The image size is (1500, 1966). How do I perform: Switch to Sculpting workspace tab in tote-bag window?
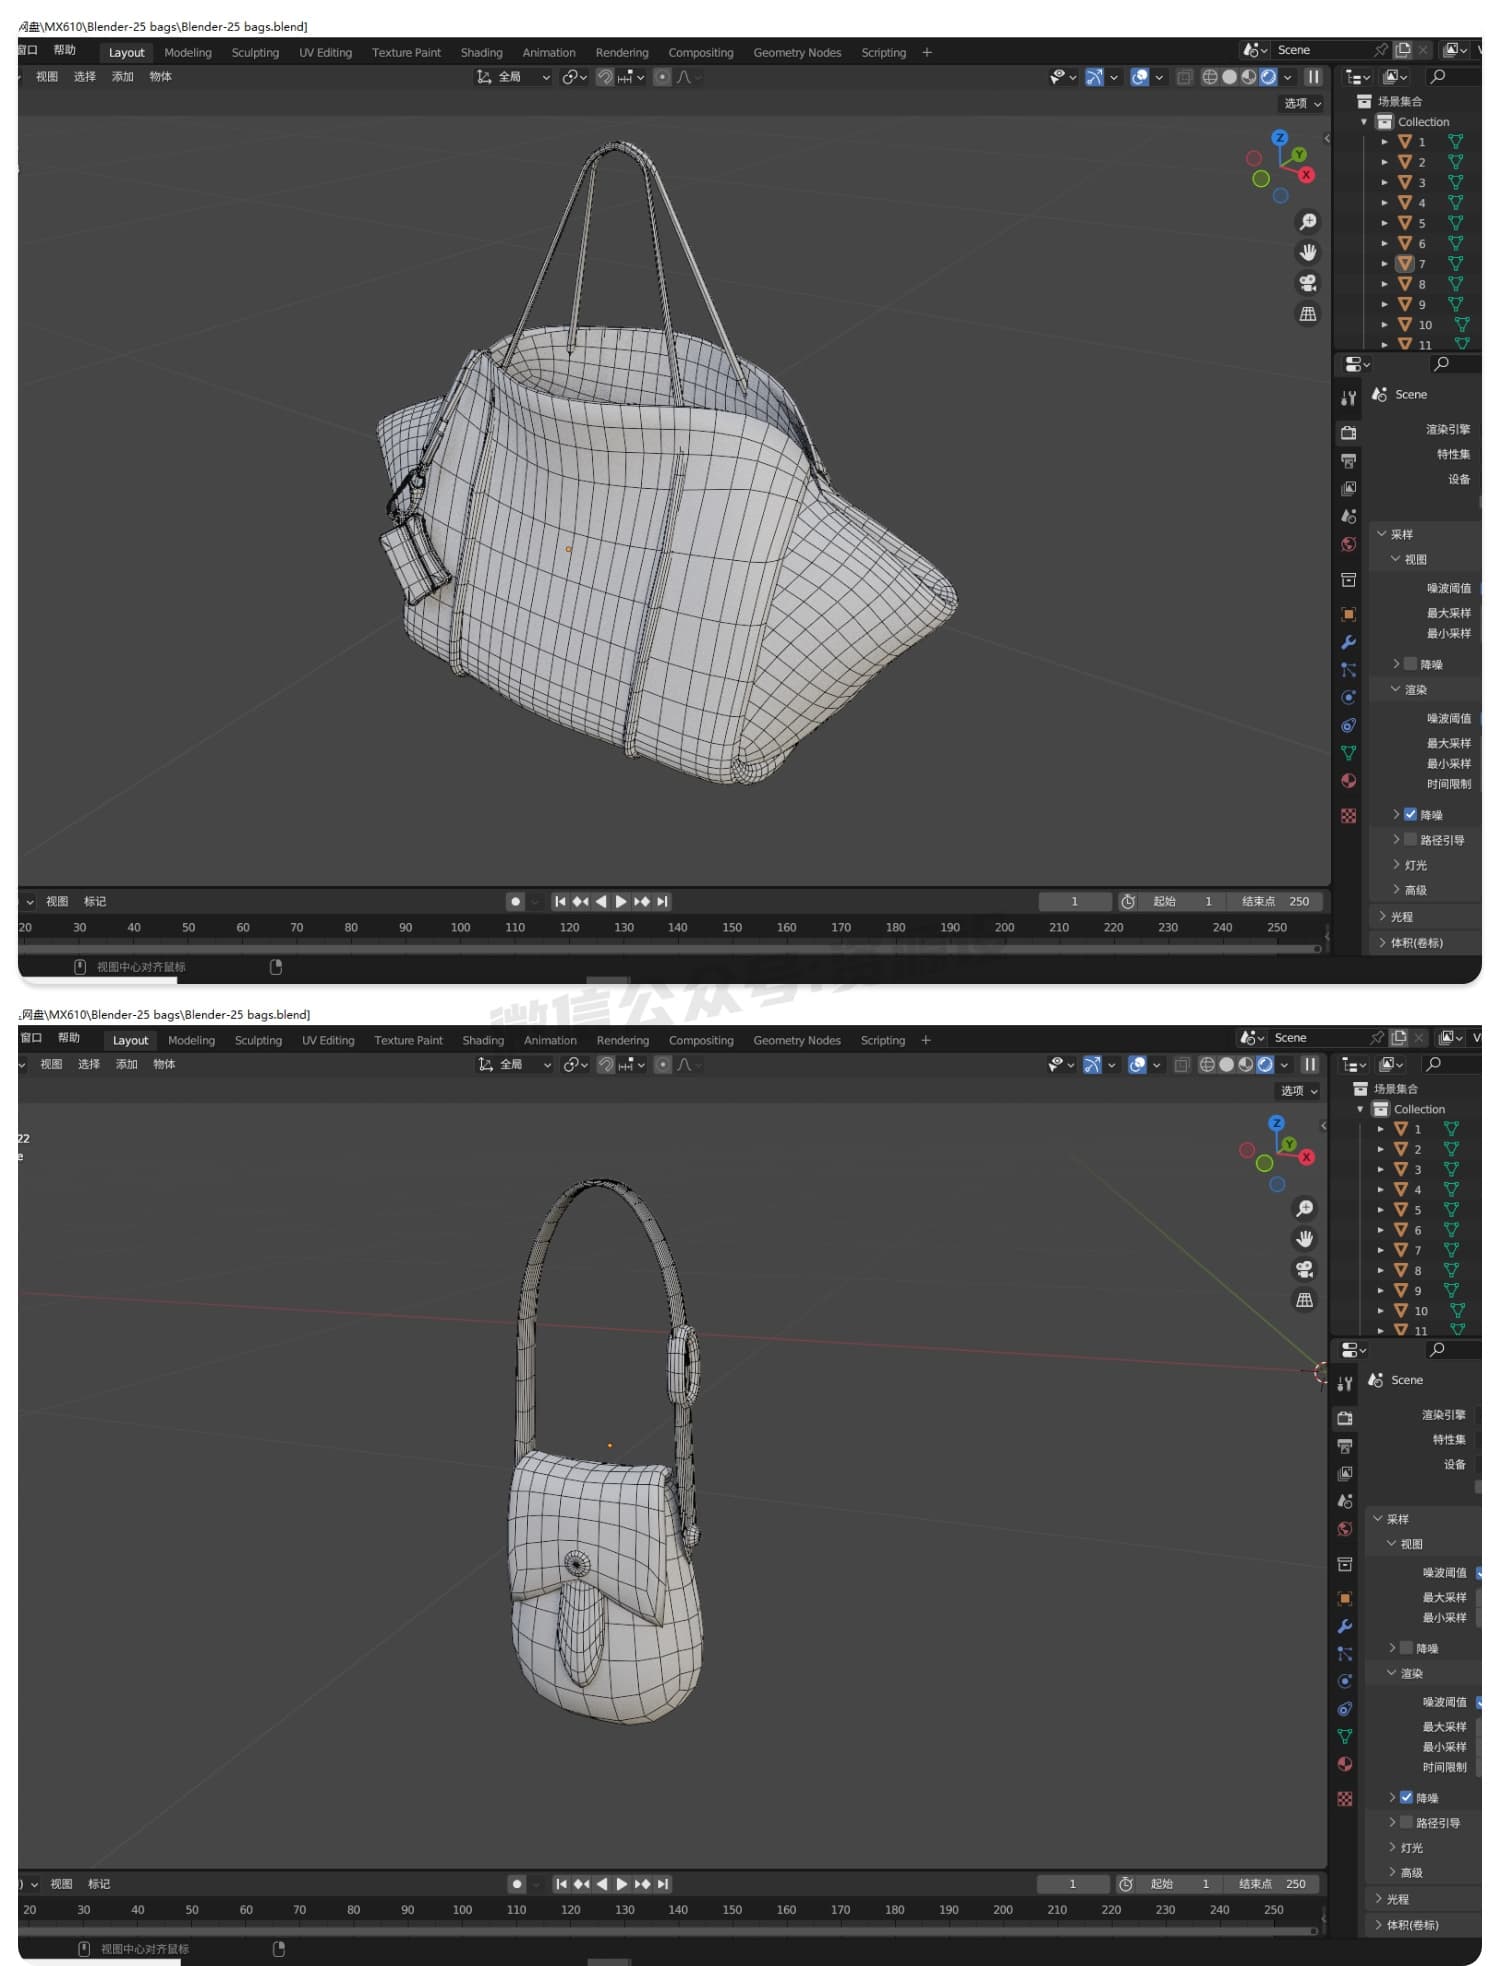point(255,53)
